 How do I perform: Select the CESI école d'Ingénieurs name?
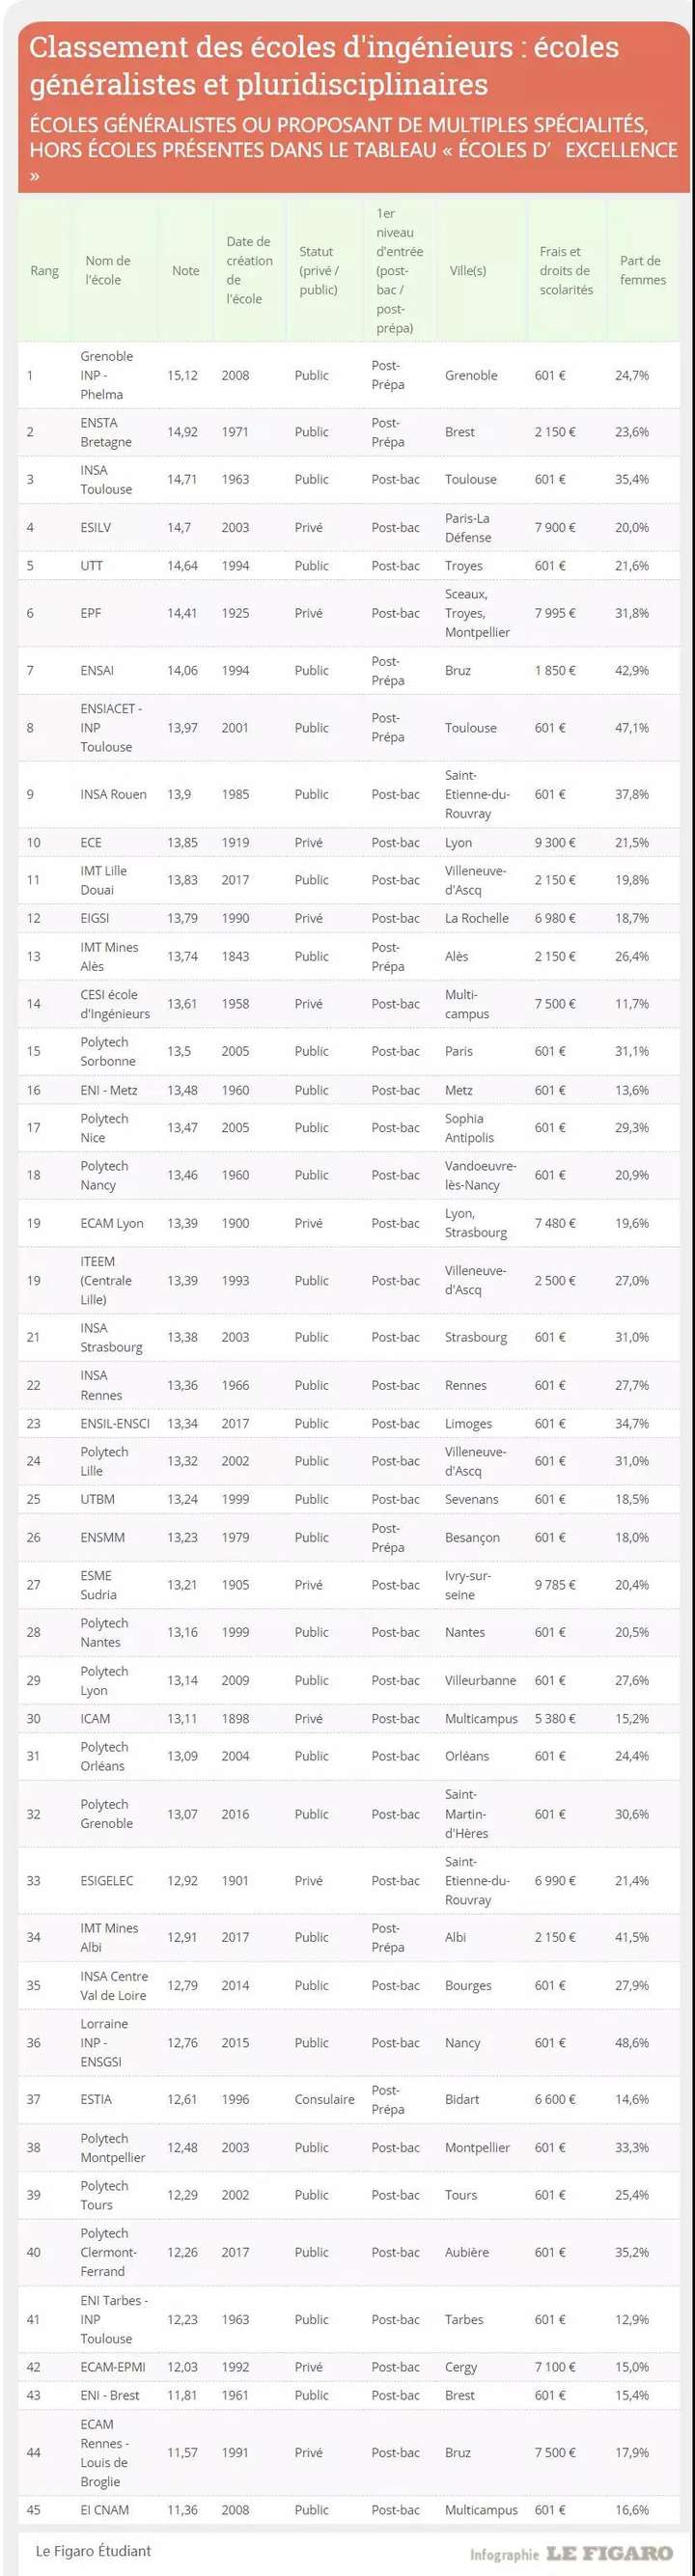[x=114, y=1004]
